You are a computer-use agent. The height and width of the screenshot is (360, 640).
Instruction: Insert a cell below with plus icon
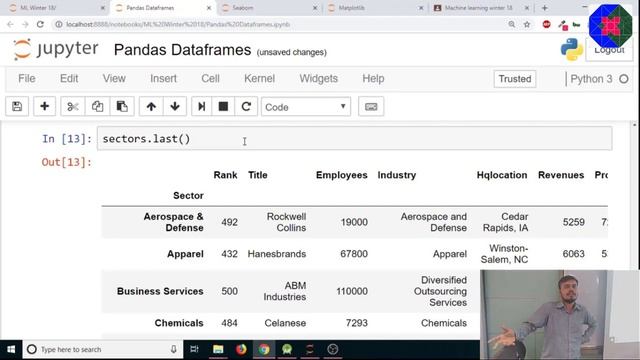44,107
